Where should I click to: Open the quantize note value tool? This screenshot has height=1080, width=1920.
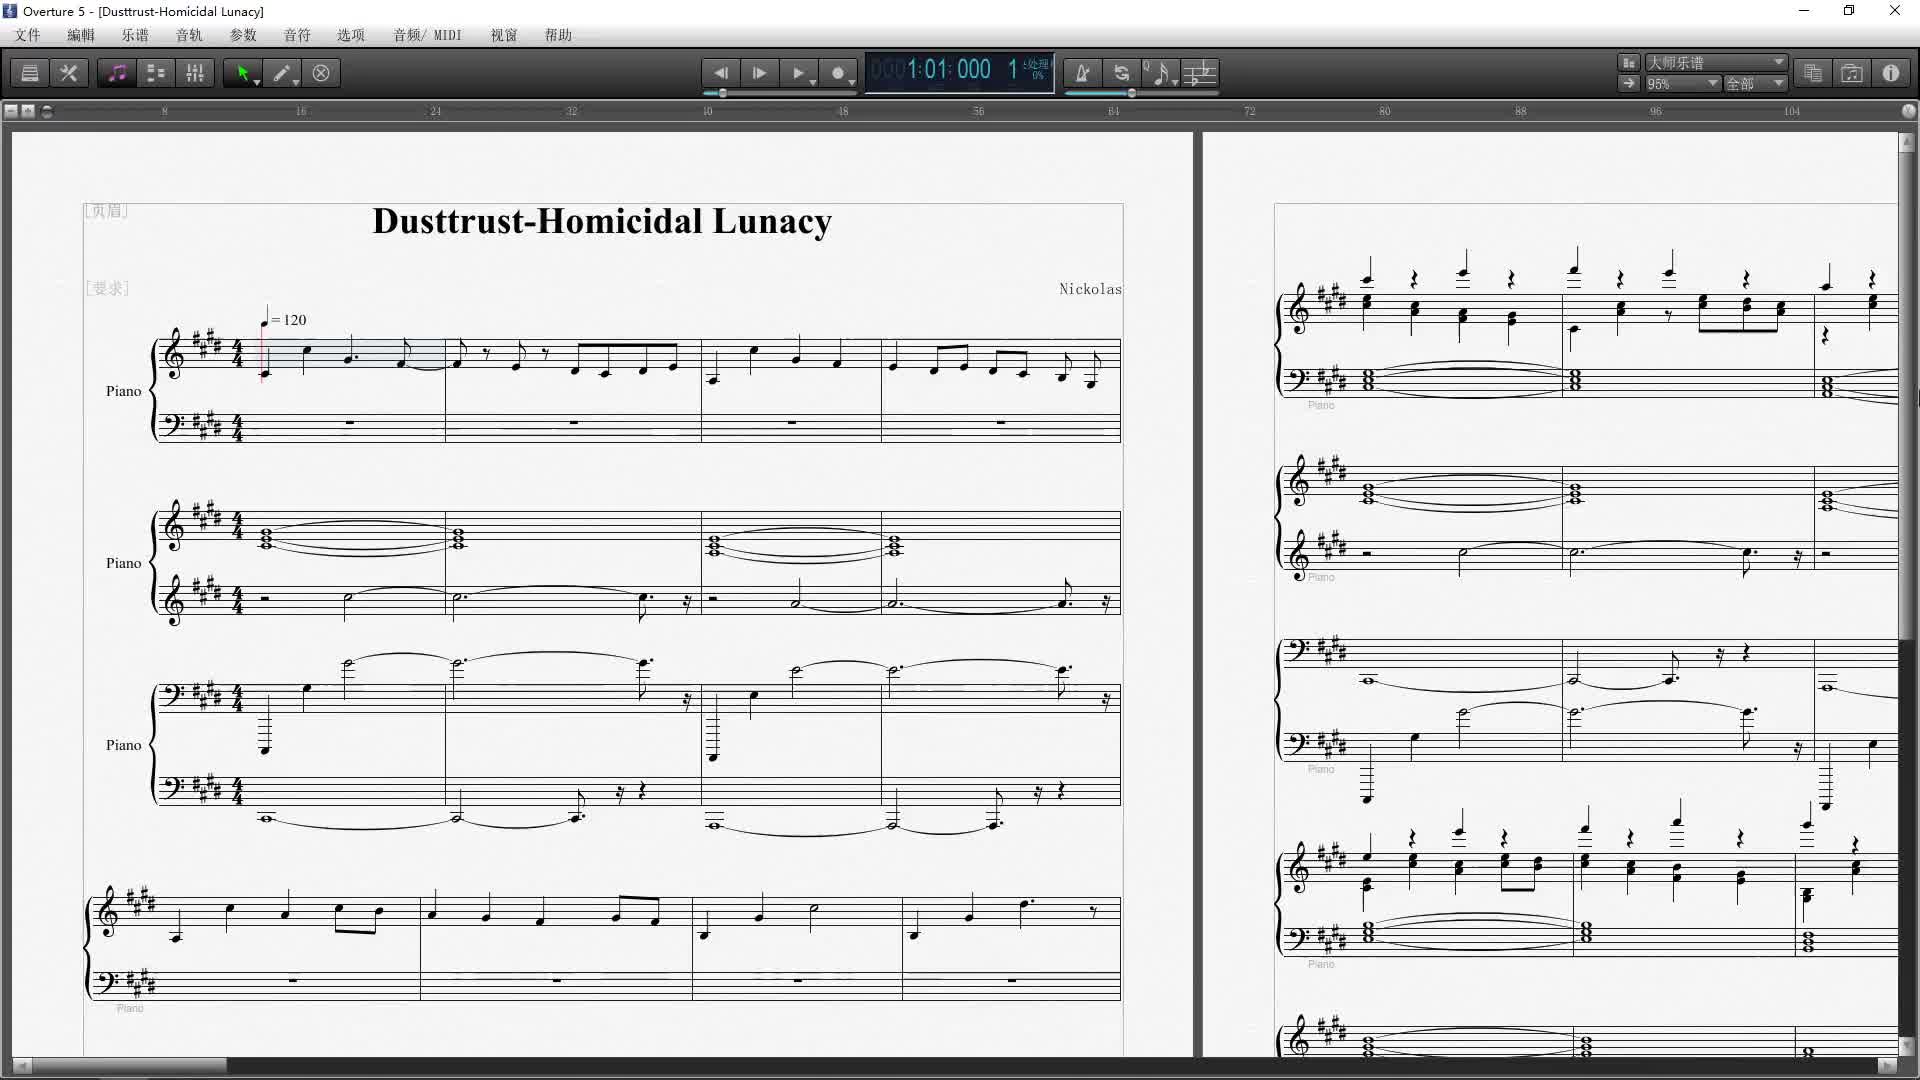point(1159,73)
